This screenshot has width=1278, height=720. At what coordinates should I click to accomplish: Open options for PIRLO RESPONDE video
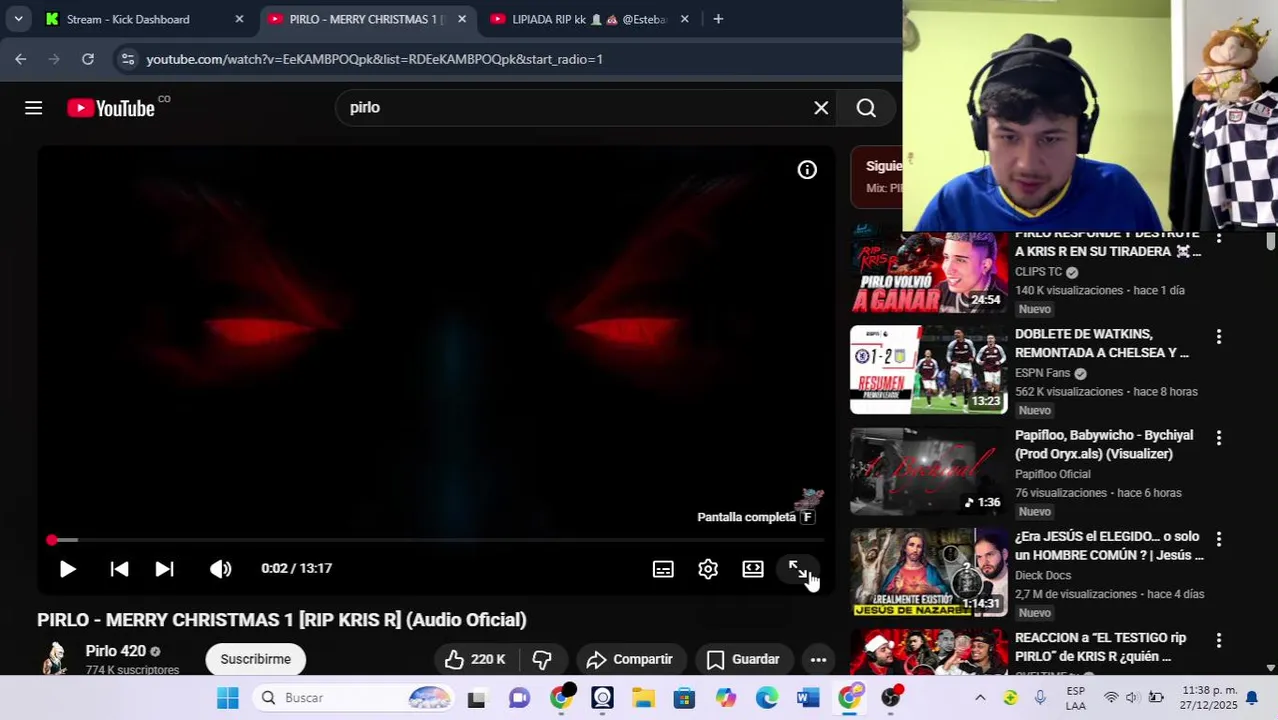click(1218, 239)
